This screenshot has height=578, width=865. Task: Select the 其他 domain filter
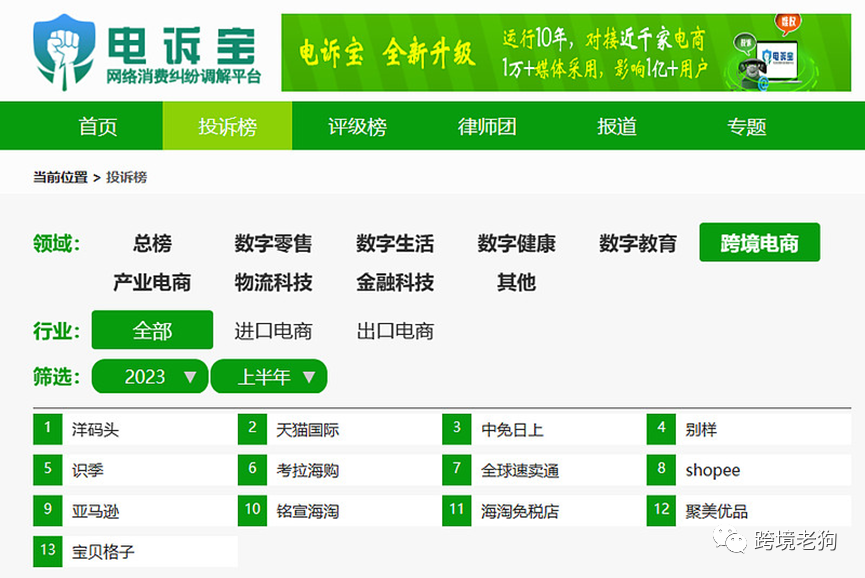tap(516, 282)
